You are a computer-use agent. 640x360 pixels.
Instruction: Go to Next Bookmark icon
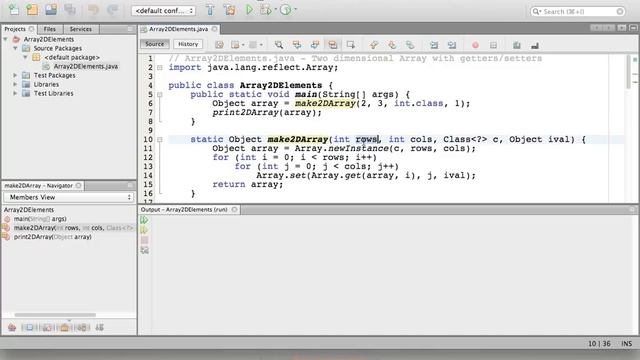(392, 45)
